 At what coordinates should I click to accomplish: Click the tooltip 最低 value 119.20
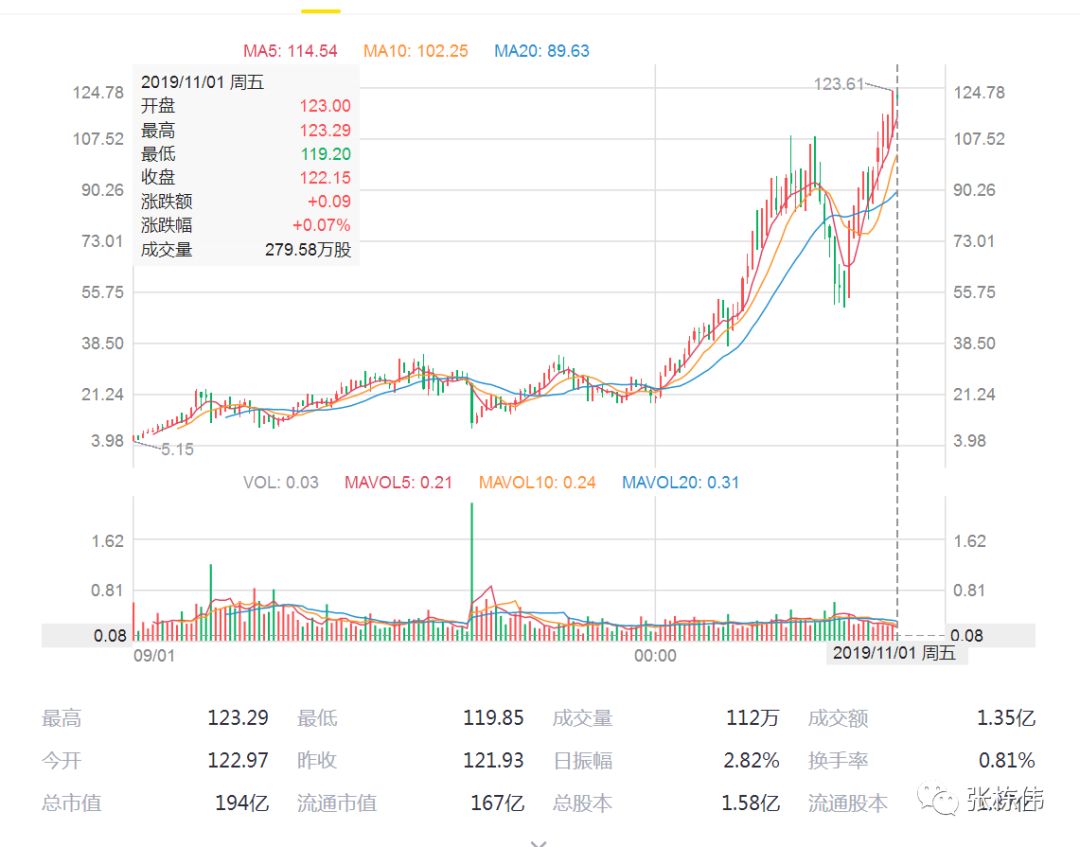click(326, 154)
